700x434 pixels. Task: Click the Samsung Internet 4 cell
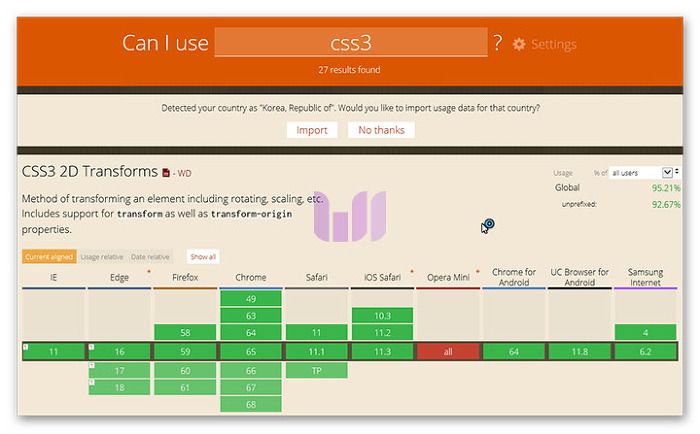pyautogui.click(x=646, y=333)
